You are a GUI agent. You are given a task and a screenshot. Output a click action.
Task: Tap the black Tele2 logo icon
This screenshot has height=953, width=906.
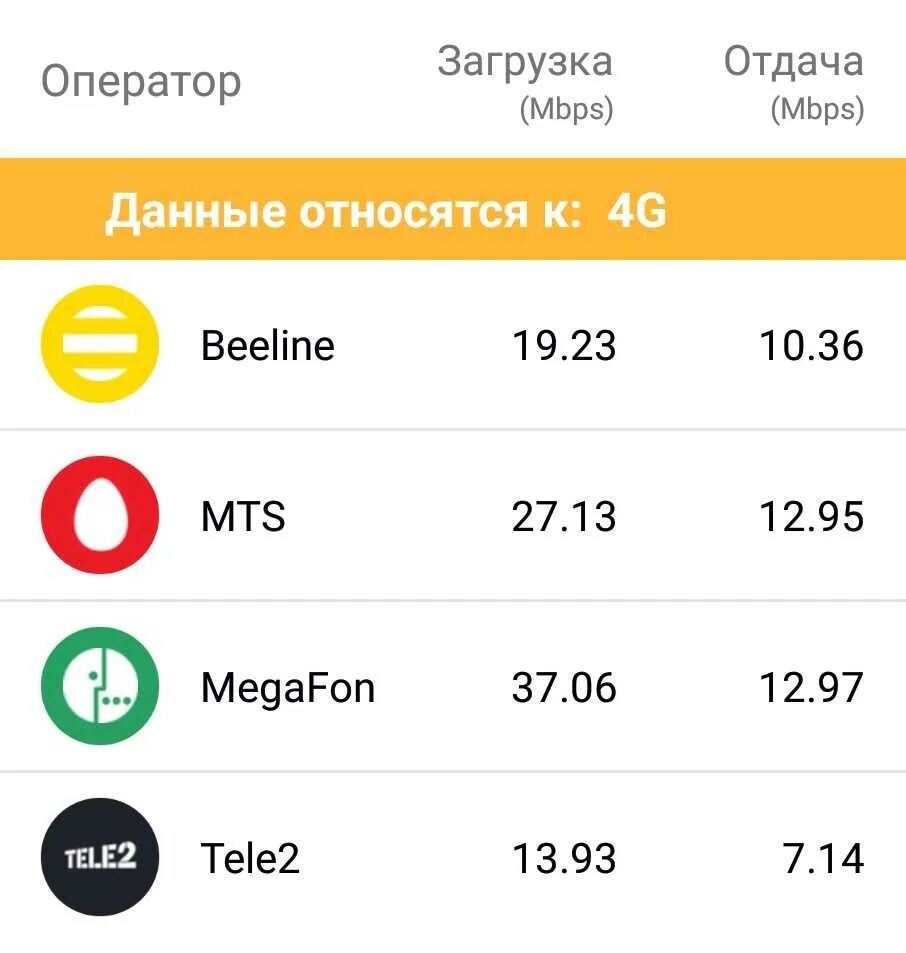click(x=100, y=857)
